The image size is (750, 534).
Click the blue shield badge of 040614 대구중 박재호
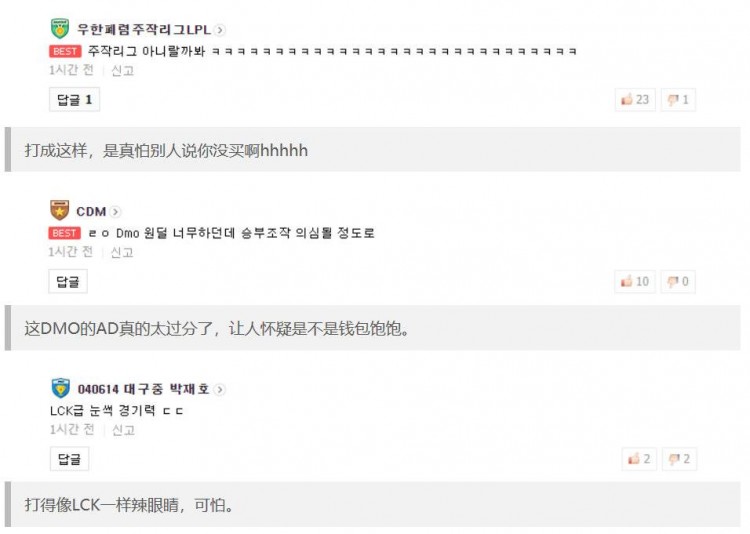61,388
